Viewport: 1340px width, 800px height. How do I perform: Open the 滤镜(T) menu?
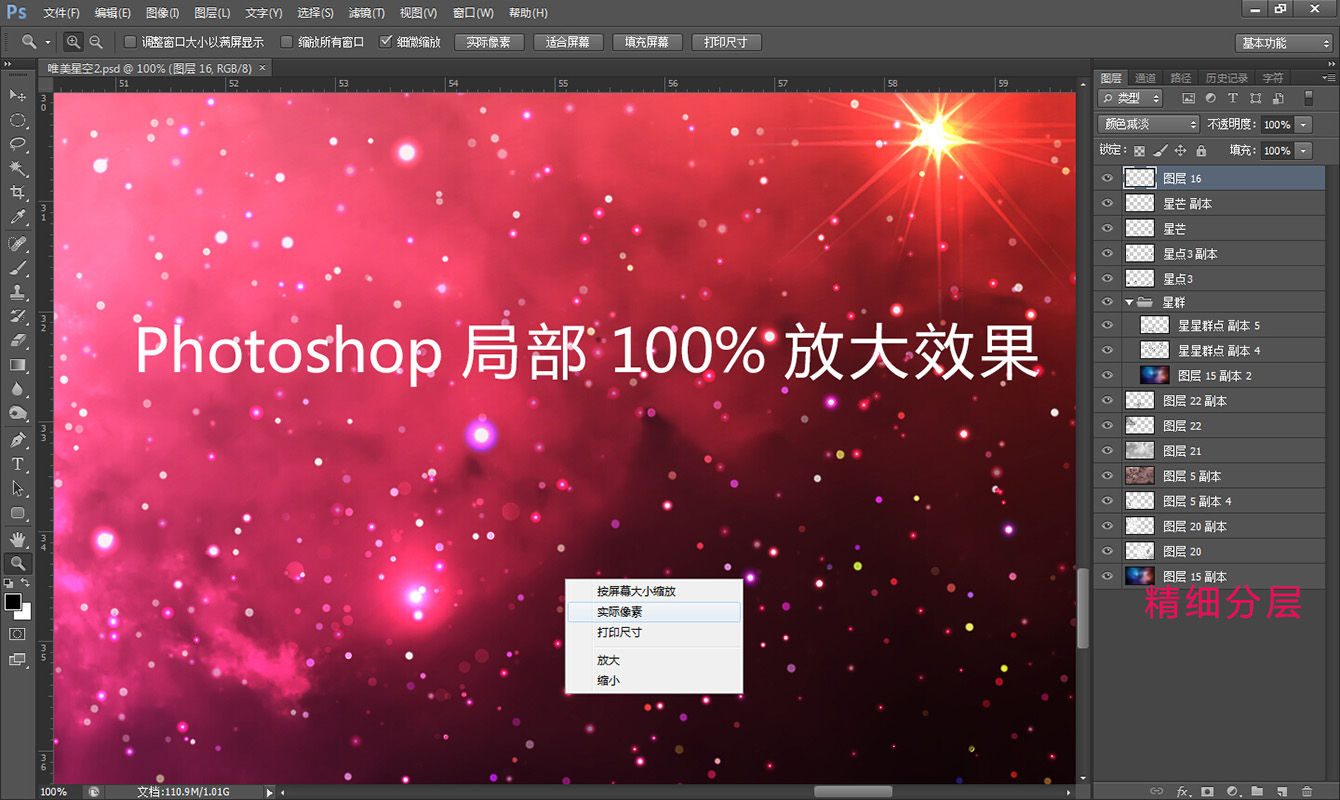(366, 13)
